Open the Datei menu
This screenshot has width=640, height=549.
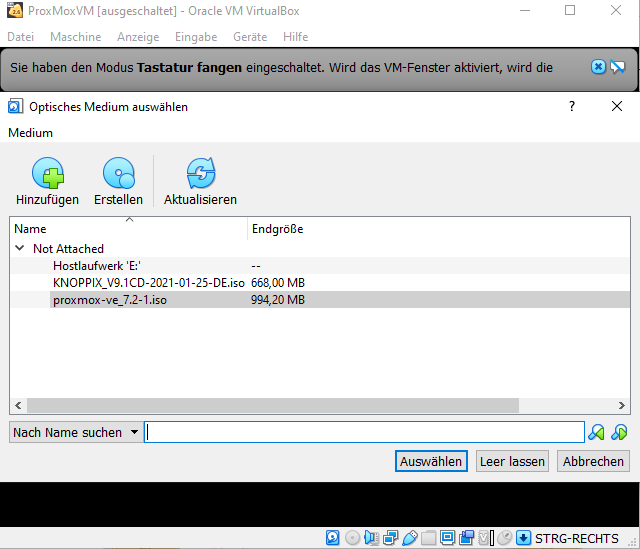(x=20, y=37)
